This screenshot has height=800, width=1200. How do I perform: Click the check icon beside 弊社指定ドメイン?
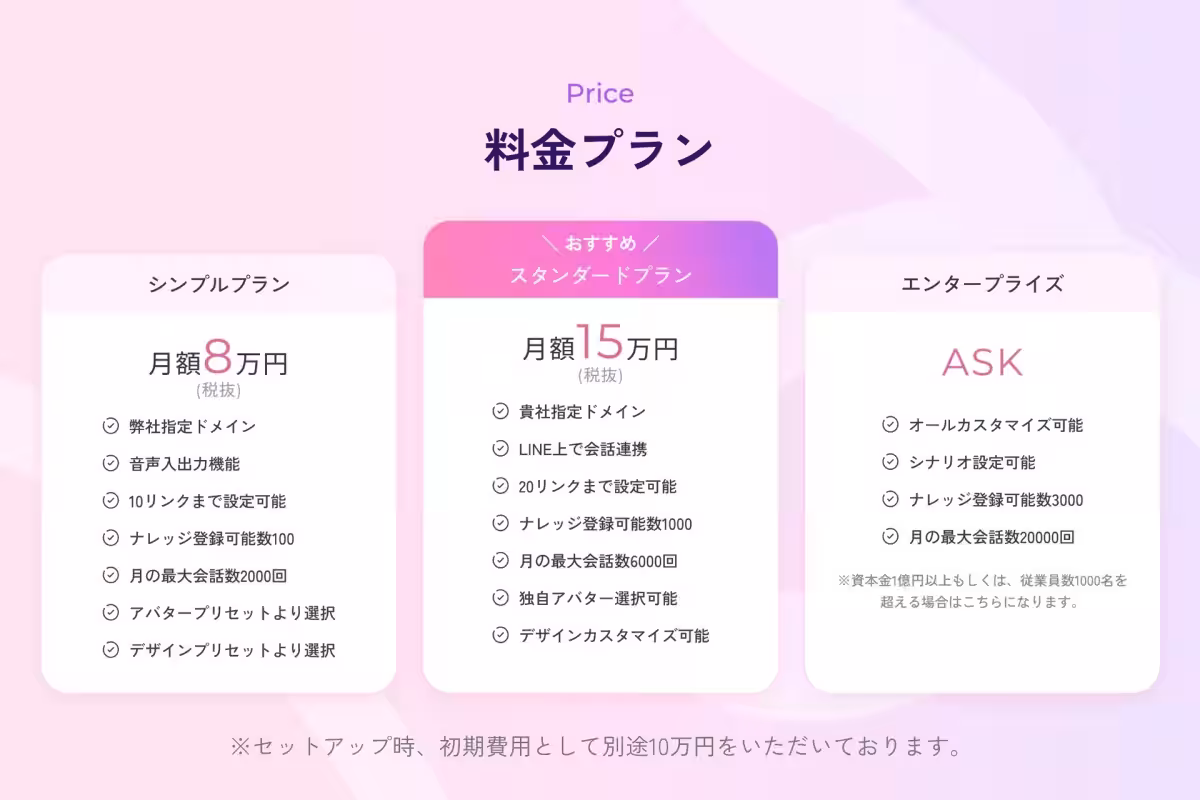(111, 426)
